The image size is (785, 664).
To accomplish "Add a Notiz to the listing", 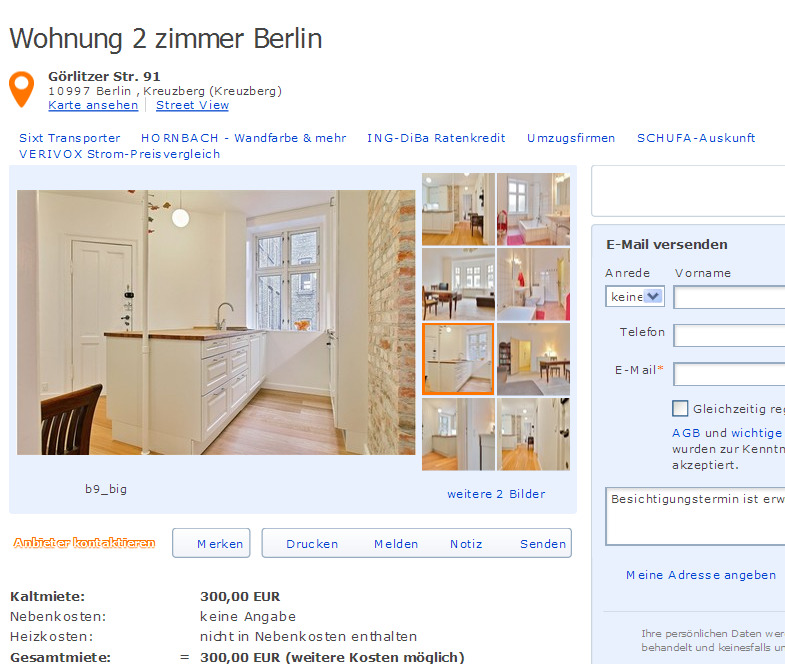I will pyautogui.click(x=466, y=544).
